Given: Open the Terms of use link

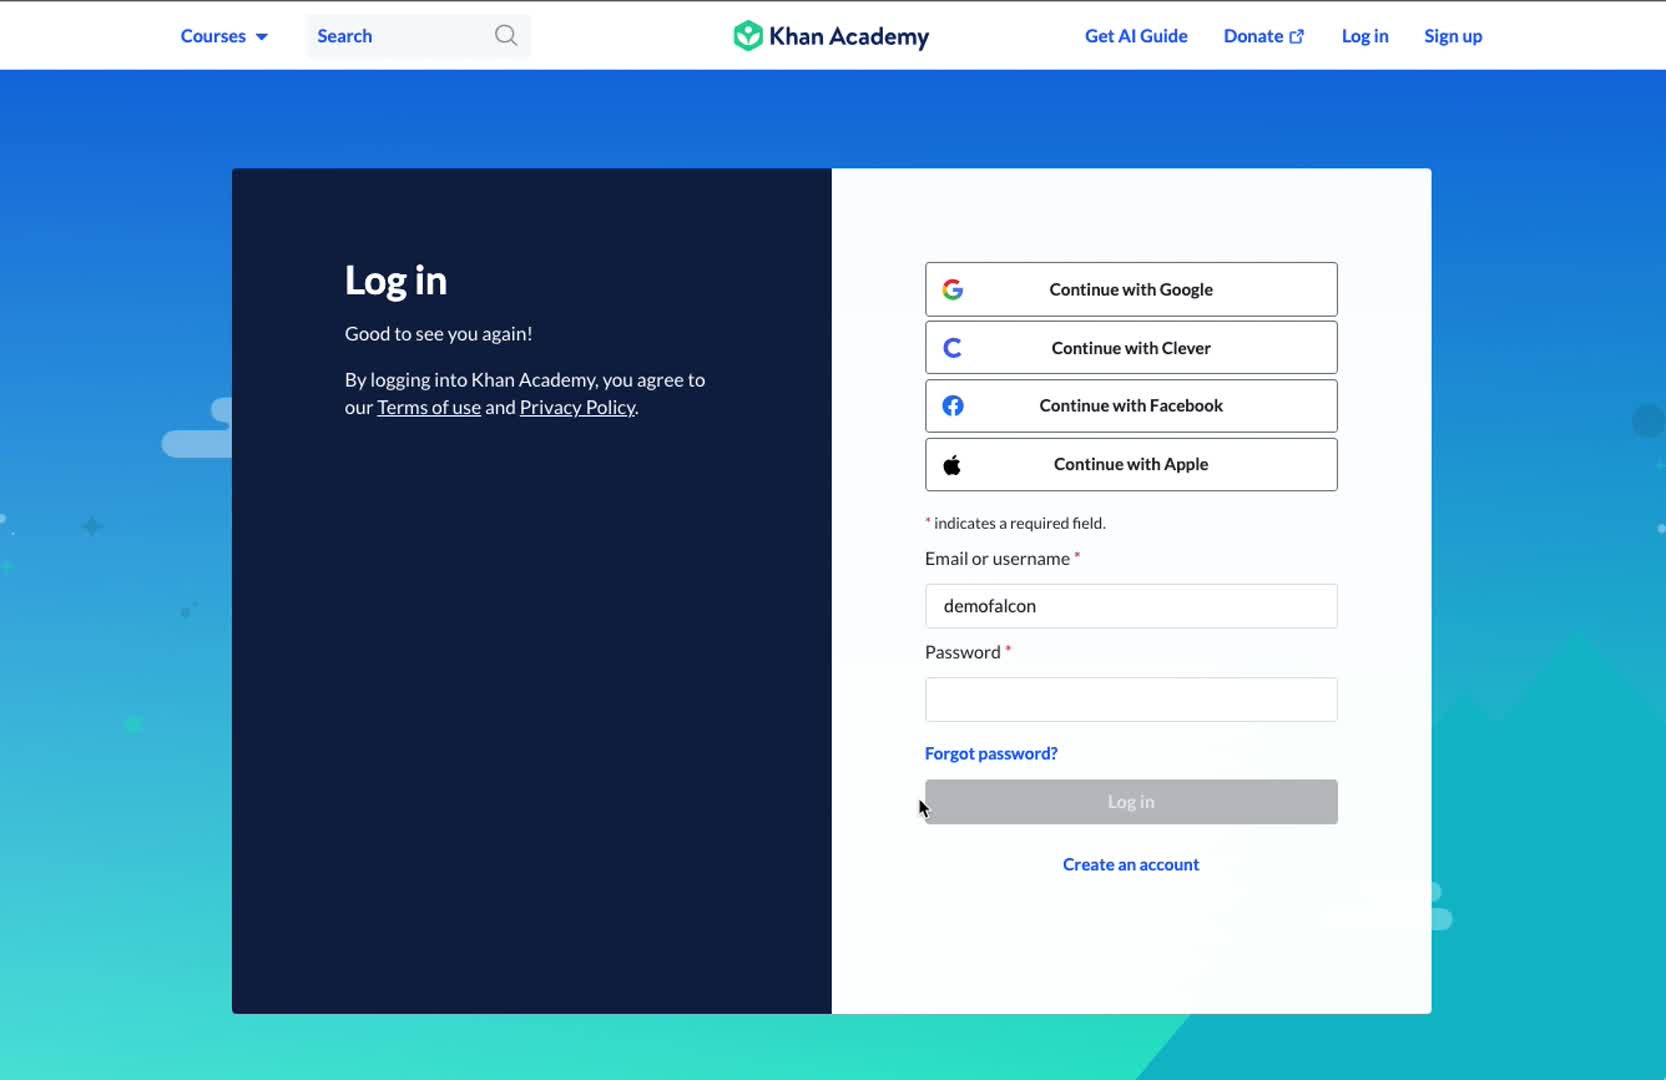Looking at the screenshot, I should coord(429,407).
